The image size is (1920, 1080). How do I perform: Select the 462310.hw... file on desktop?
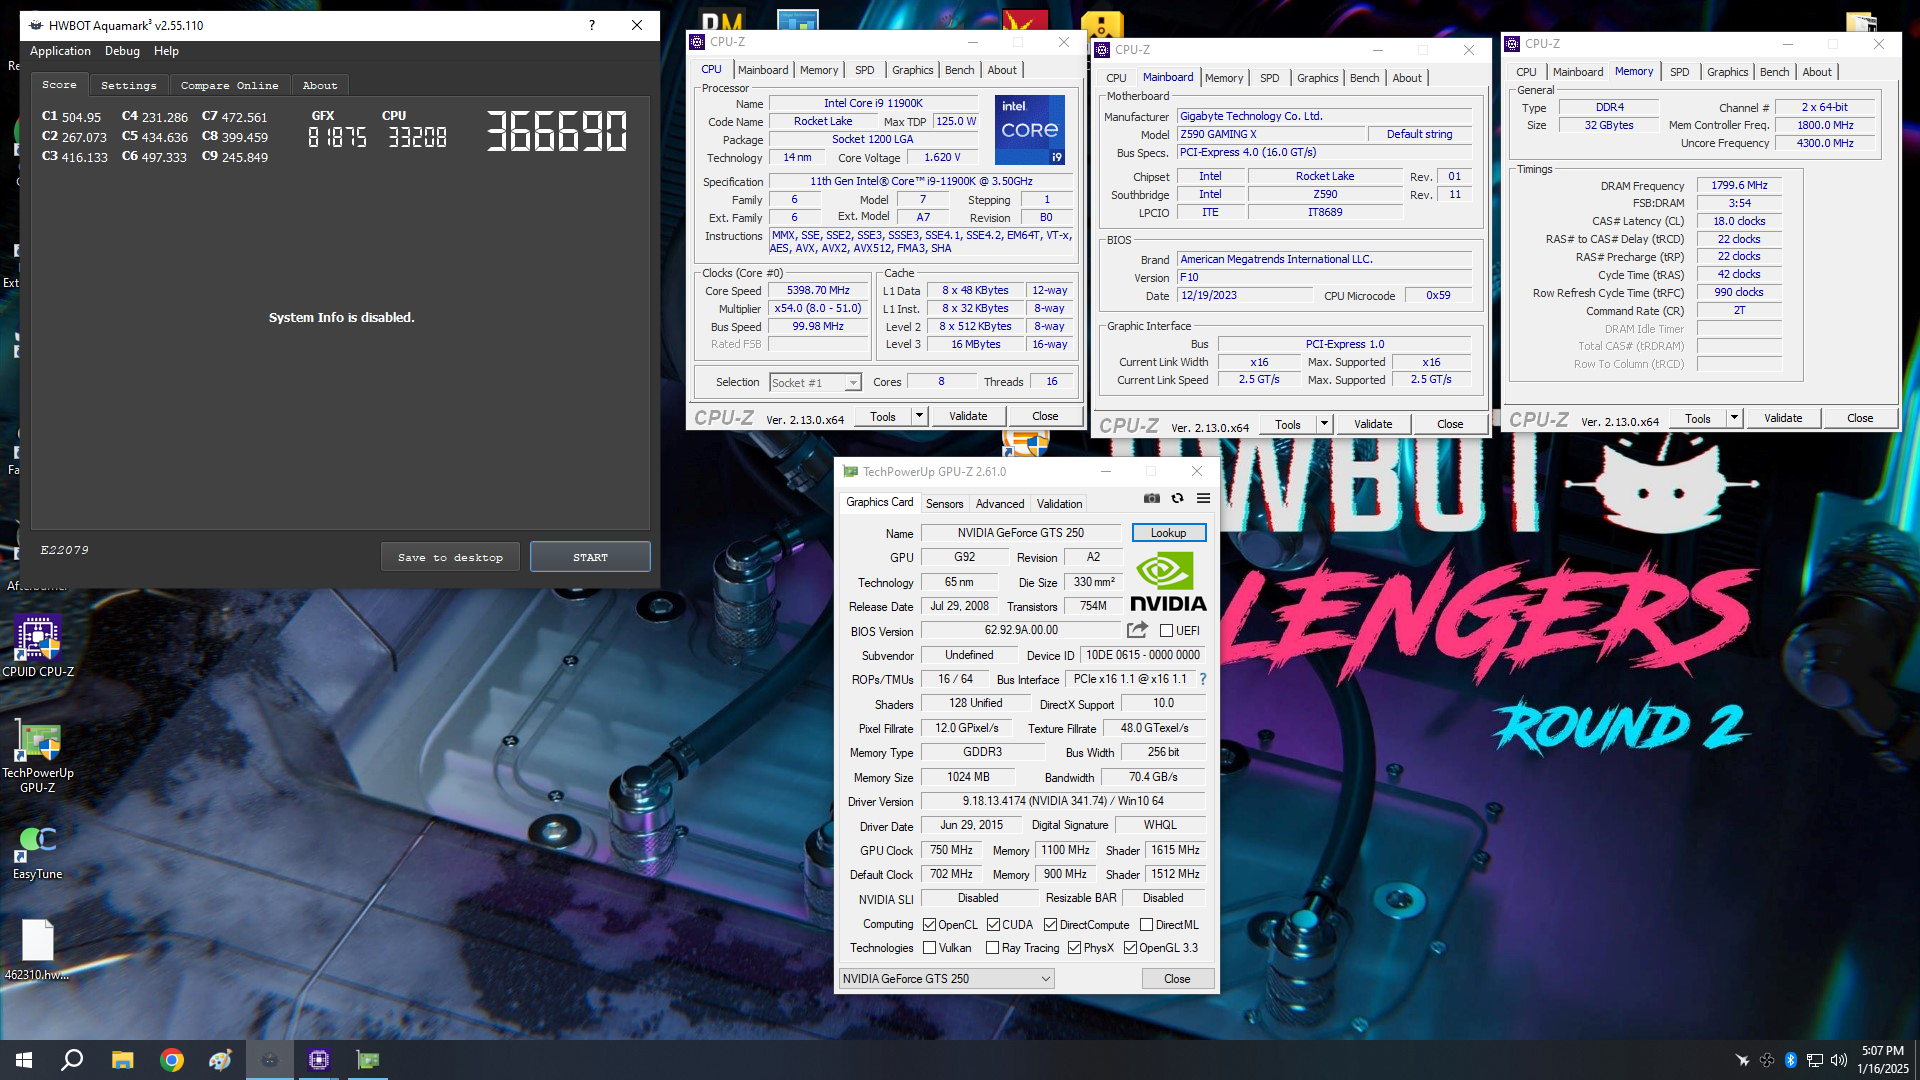click(37, 950)
